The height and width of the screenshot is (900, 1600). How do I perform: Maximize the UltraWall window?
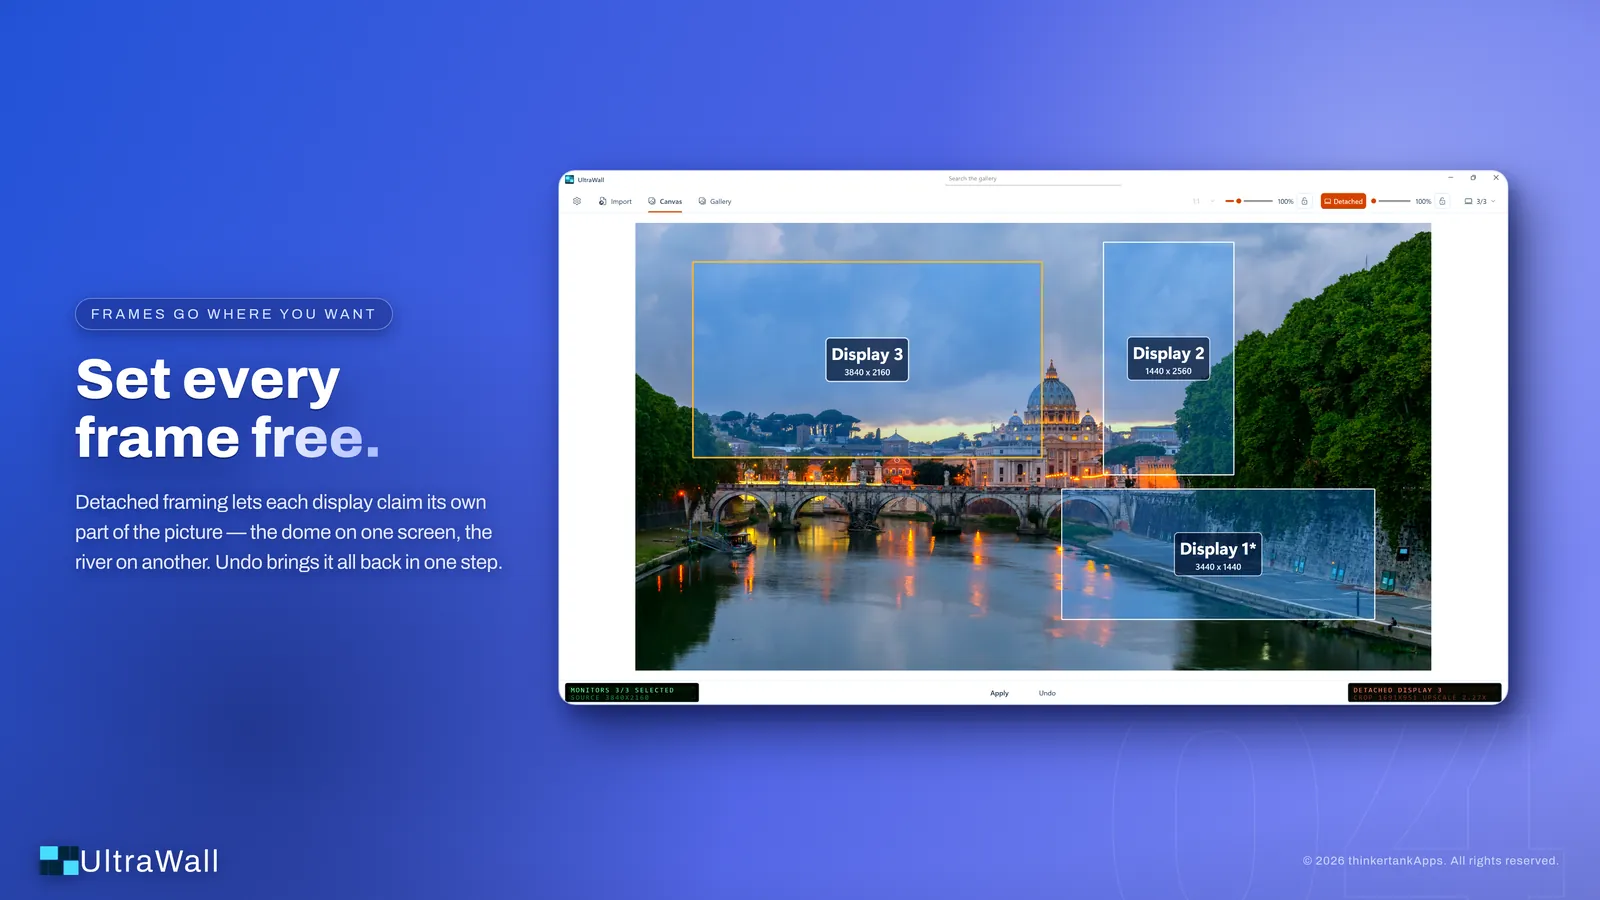(x=1473, y=178)
